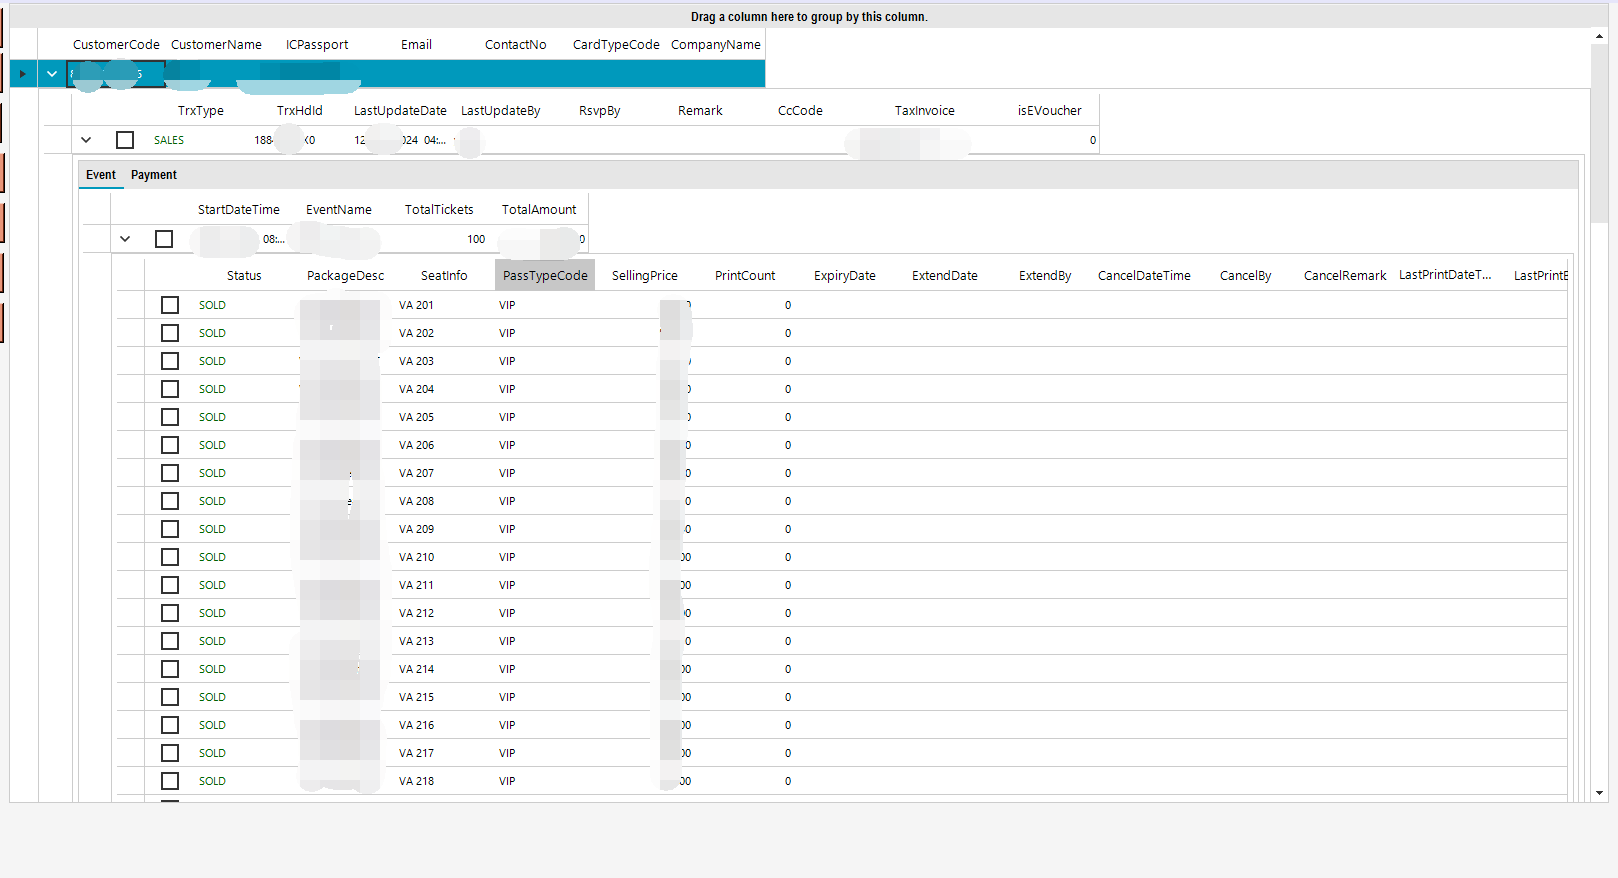Viewport: 1618px width, 878px height.
Task: Tick the event row checkbox
Action: pos(164,239)
